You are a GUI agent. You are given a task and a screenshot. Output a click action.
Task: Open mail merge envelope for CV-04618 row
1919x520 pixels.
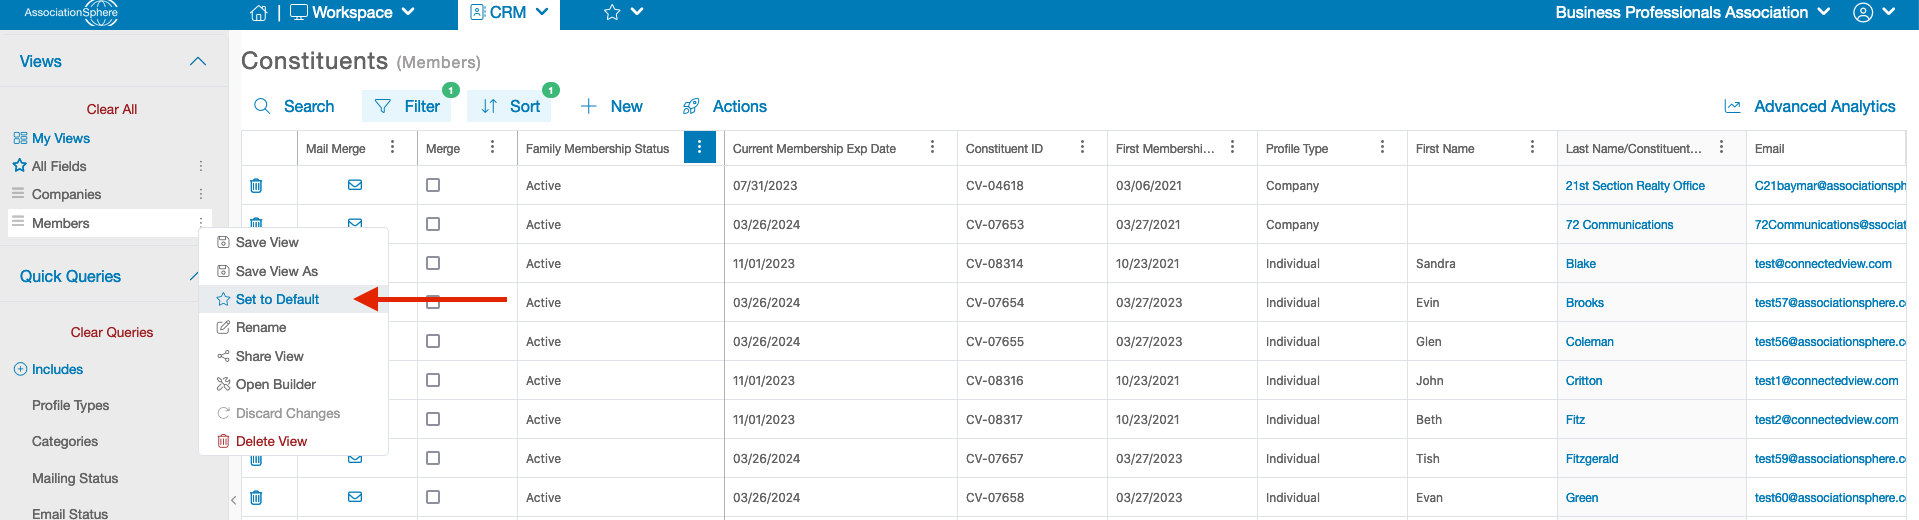pos(355,185)
